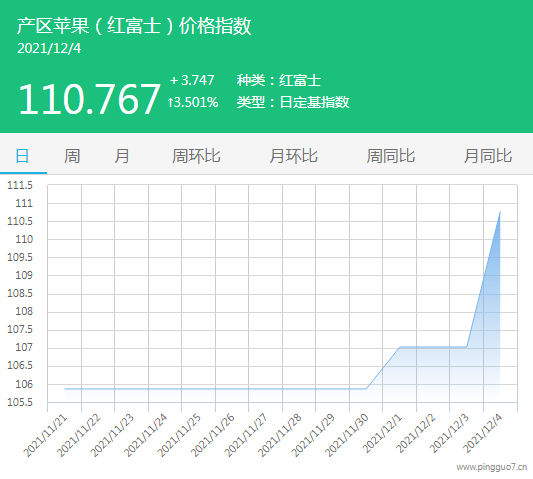Viewport: 533px width, 479px height.
Task: Click the +3.747 change value
Action: (192, 81)
